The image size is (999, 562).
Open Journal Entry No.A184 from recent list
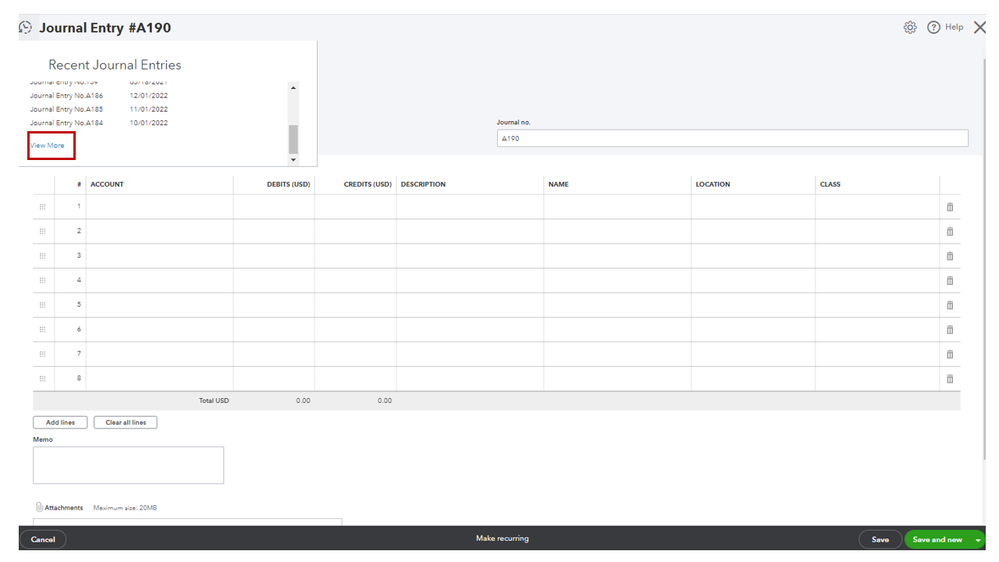pos(66,123)
